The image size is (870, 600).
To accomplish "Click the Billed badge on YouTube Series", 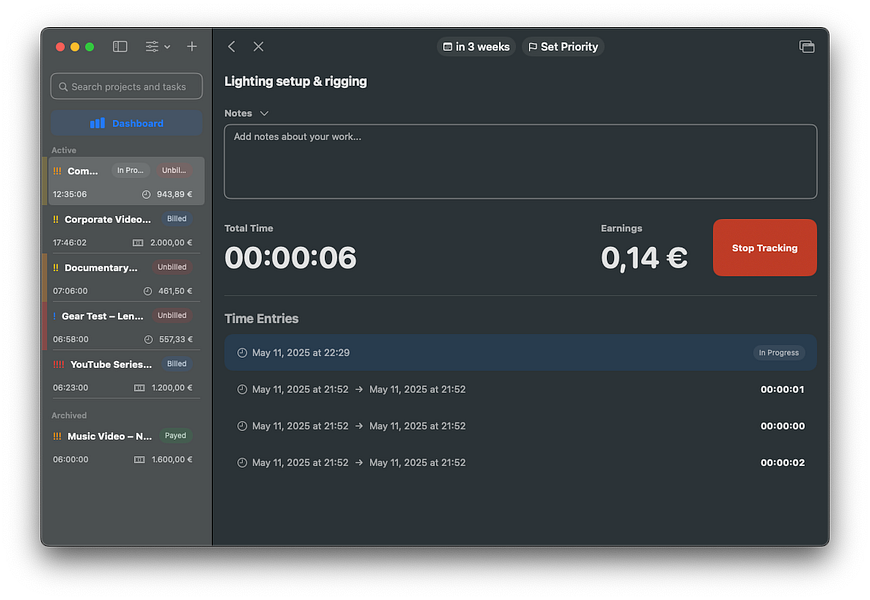I will coord(176,364).
